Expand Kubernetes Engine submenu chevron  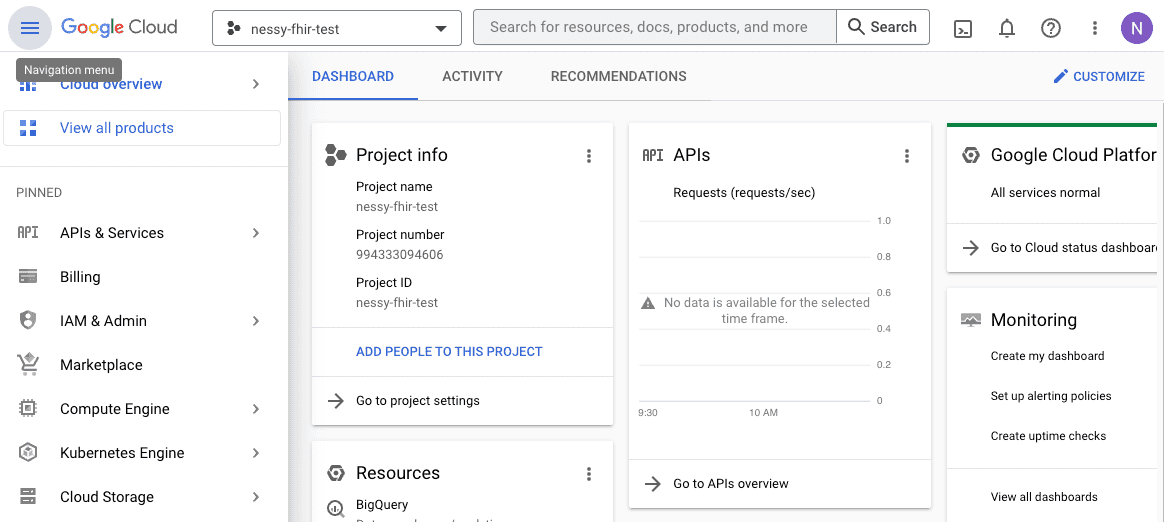pyautogui.click(x=256, y=453)
